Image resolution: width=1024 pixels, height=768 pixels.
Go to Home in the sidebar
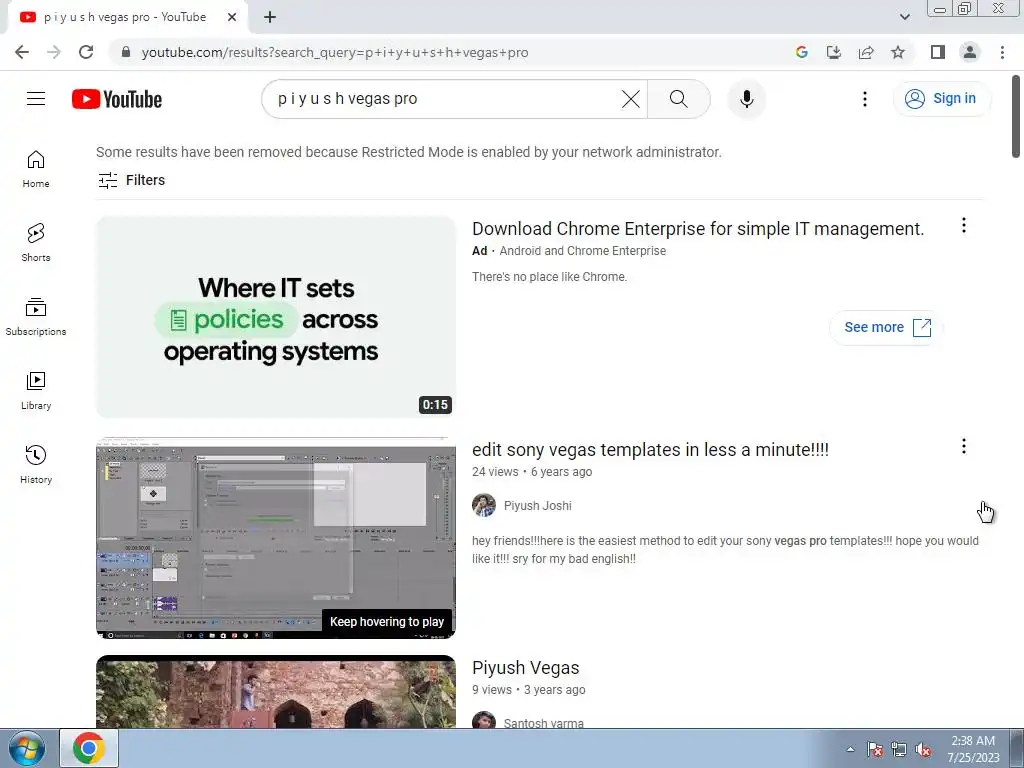[x=36, y=169]
